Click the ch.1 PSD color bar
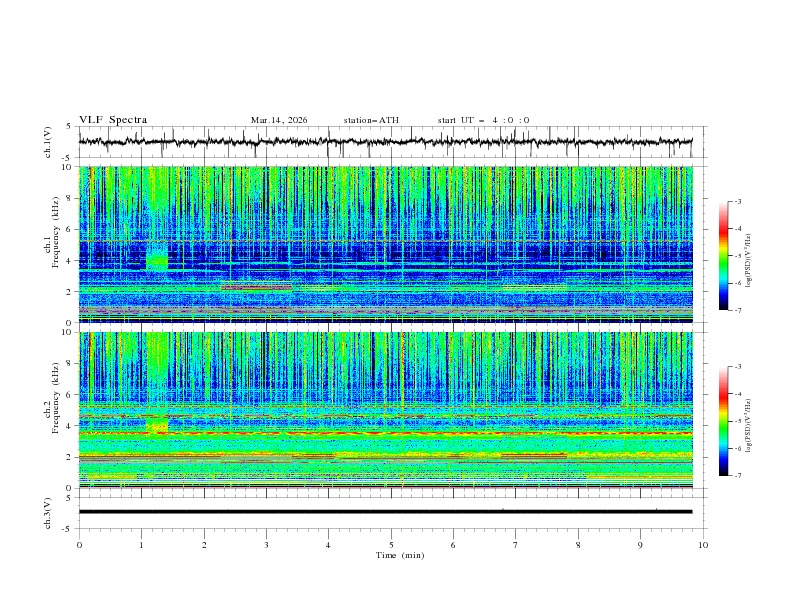The width and height of the screenshot is (792, 612). (724, 256)
